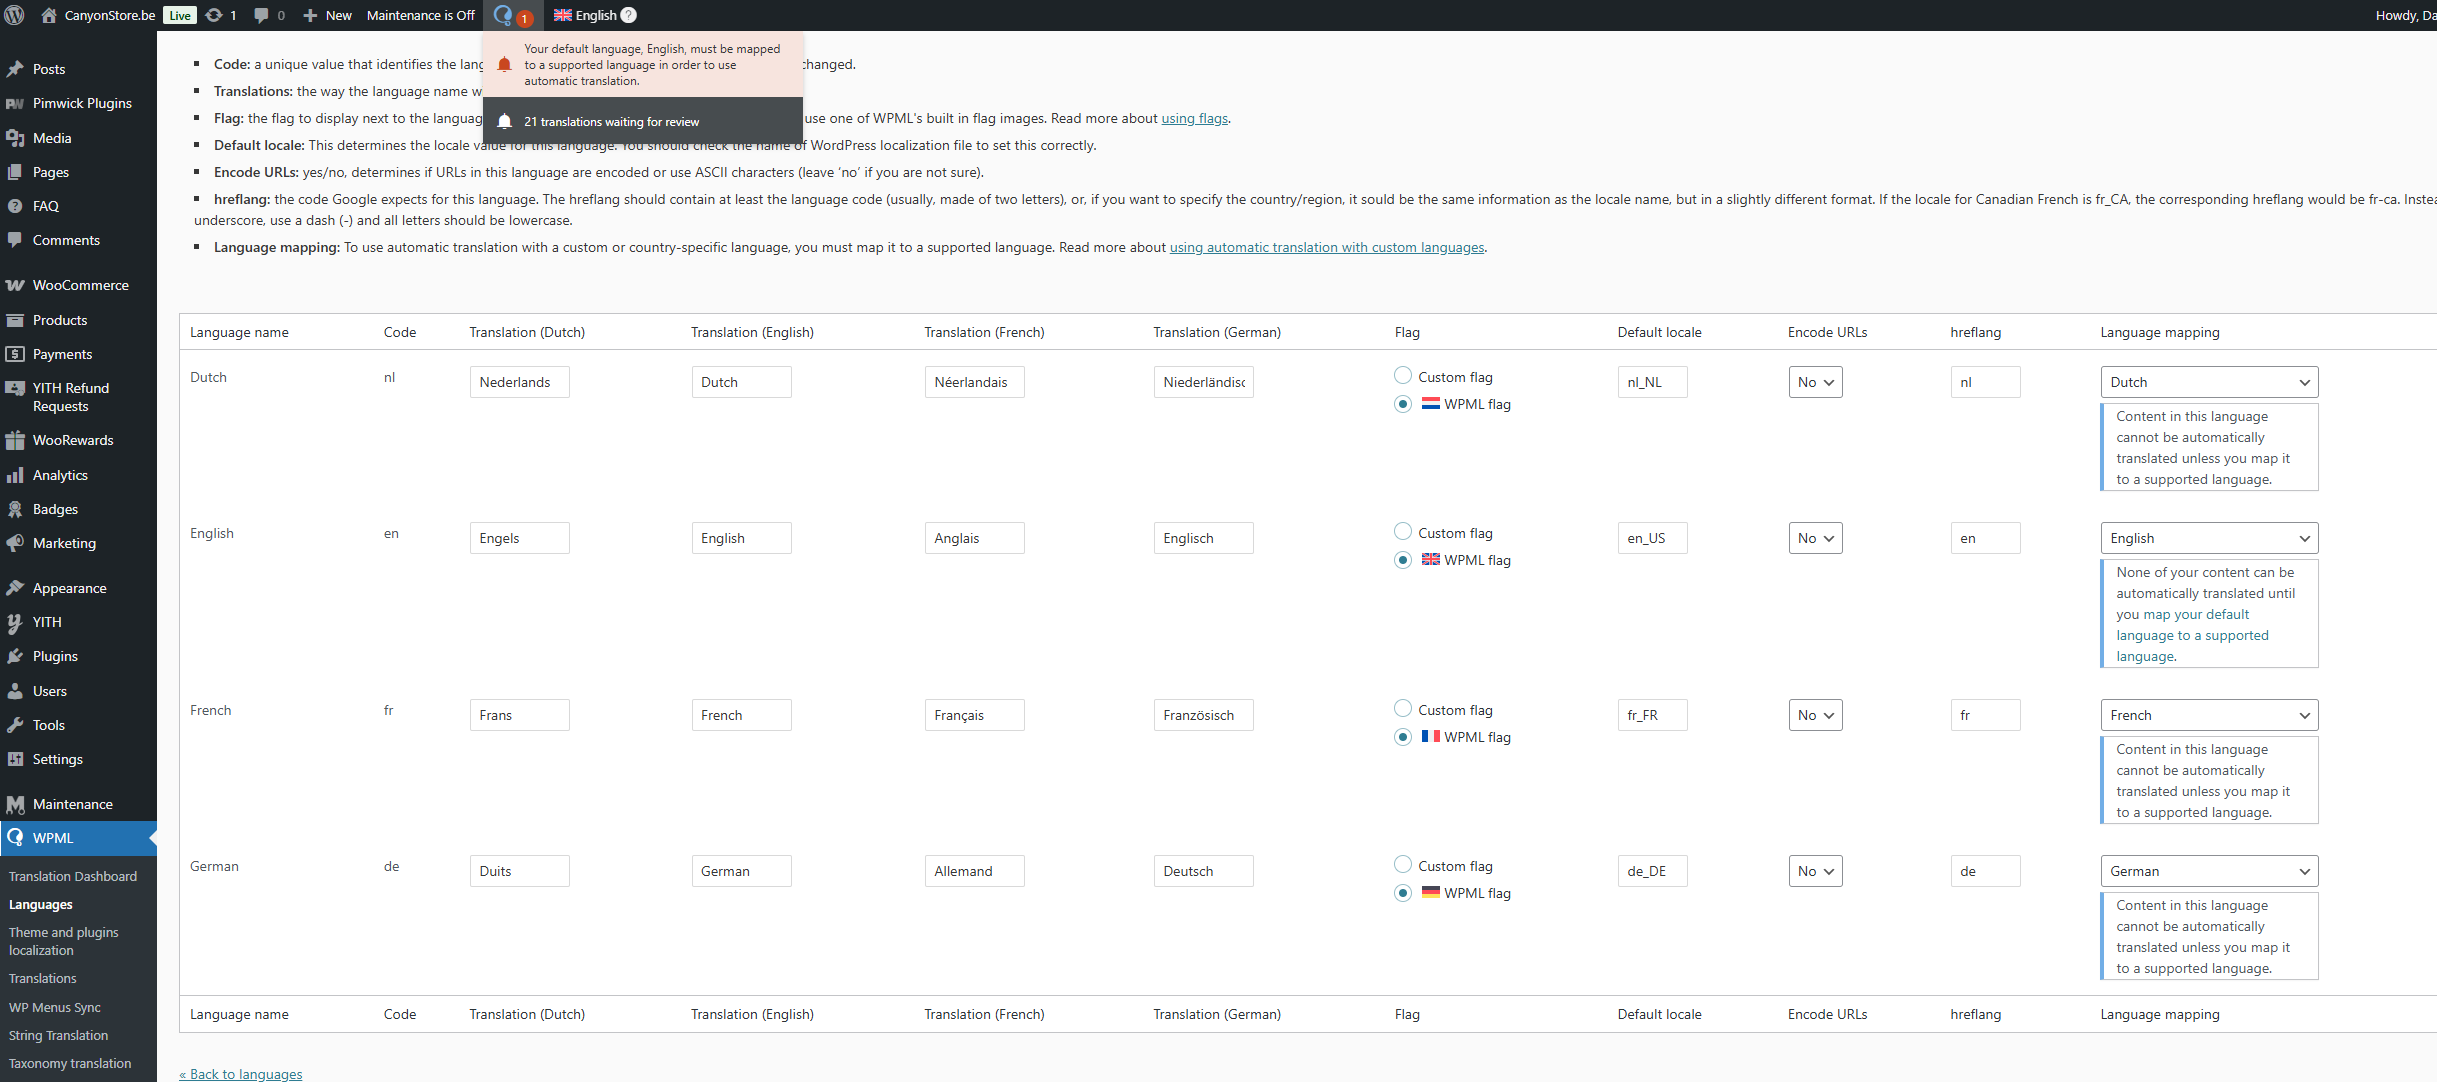
Task: Click the comments bubble icon in admin bar
Action: tap(261, 15)
